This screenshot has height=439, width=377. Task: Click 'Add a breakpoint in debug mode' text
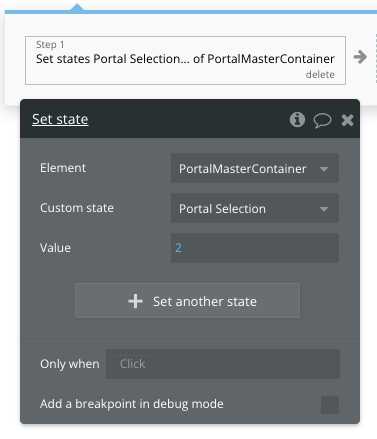(x=132, y=404)
